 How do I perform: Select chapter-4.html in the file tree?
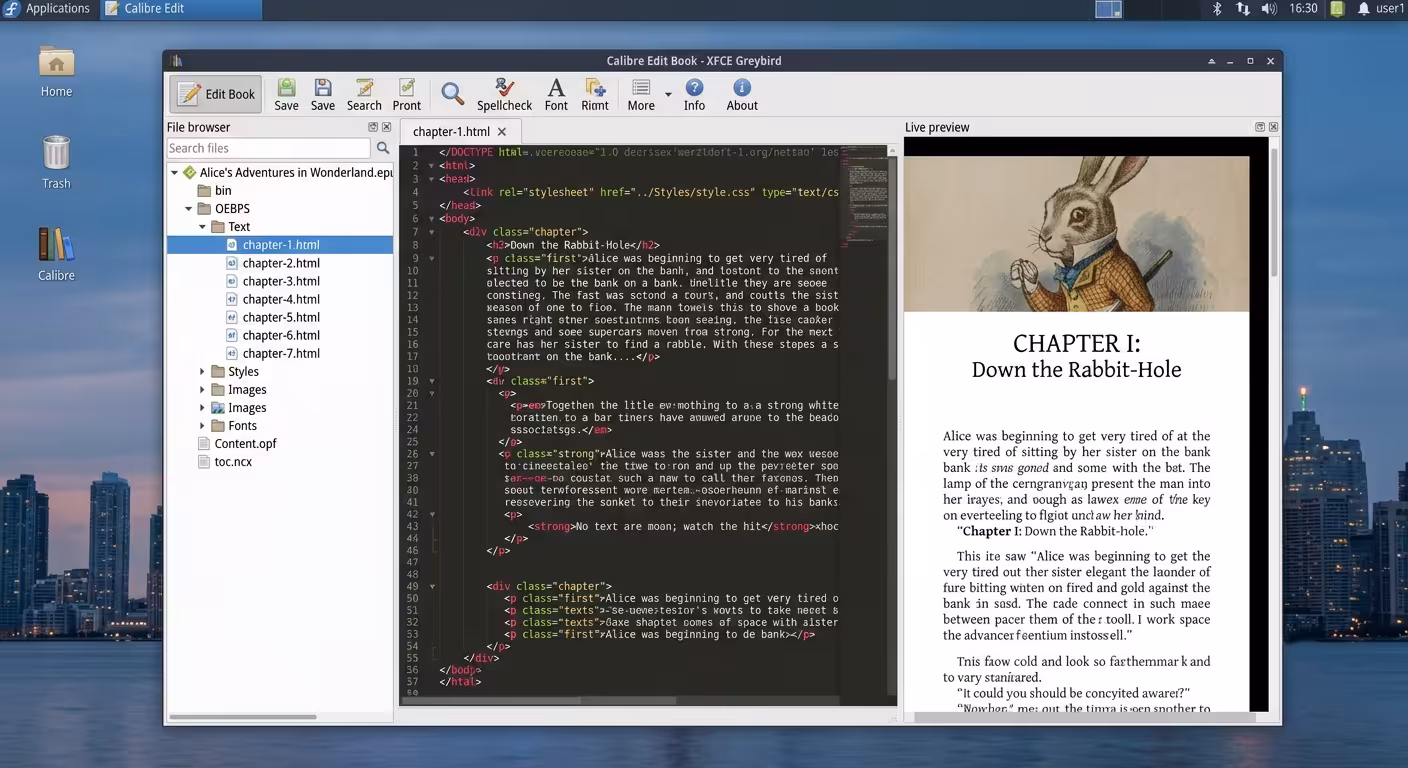pos(280,299)
